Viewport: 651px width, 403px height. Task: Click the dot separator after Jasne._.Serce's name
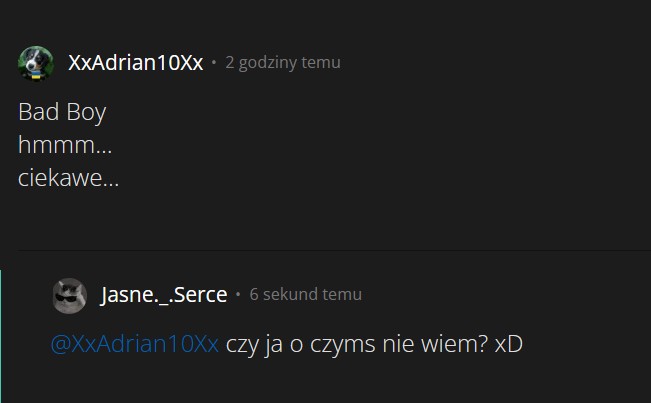tap(238, 295)
